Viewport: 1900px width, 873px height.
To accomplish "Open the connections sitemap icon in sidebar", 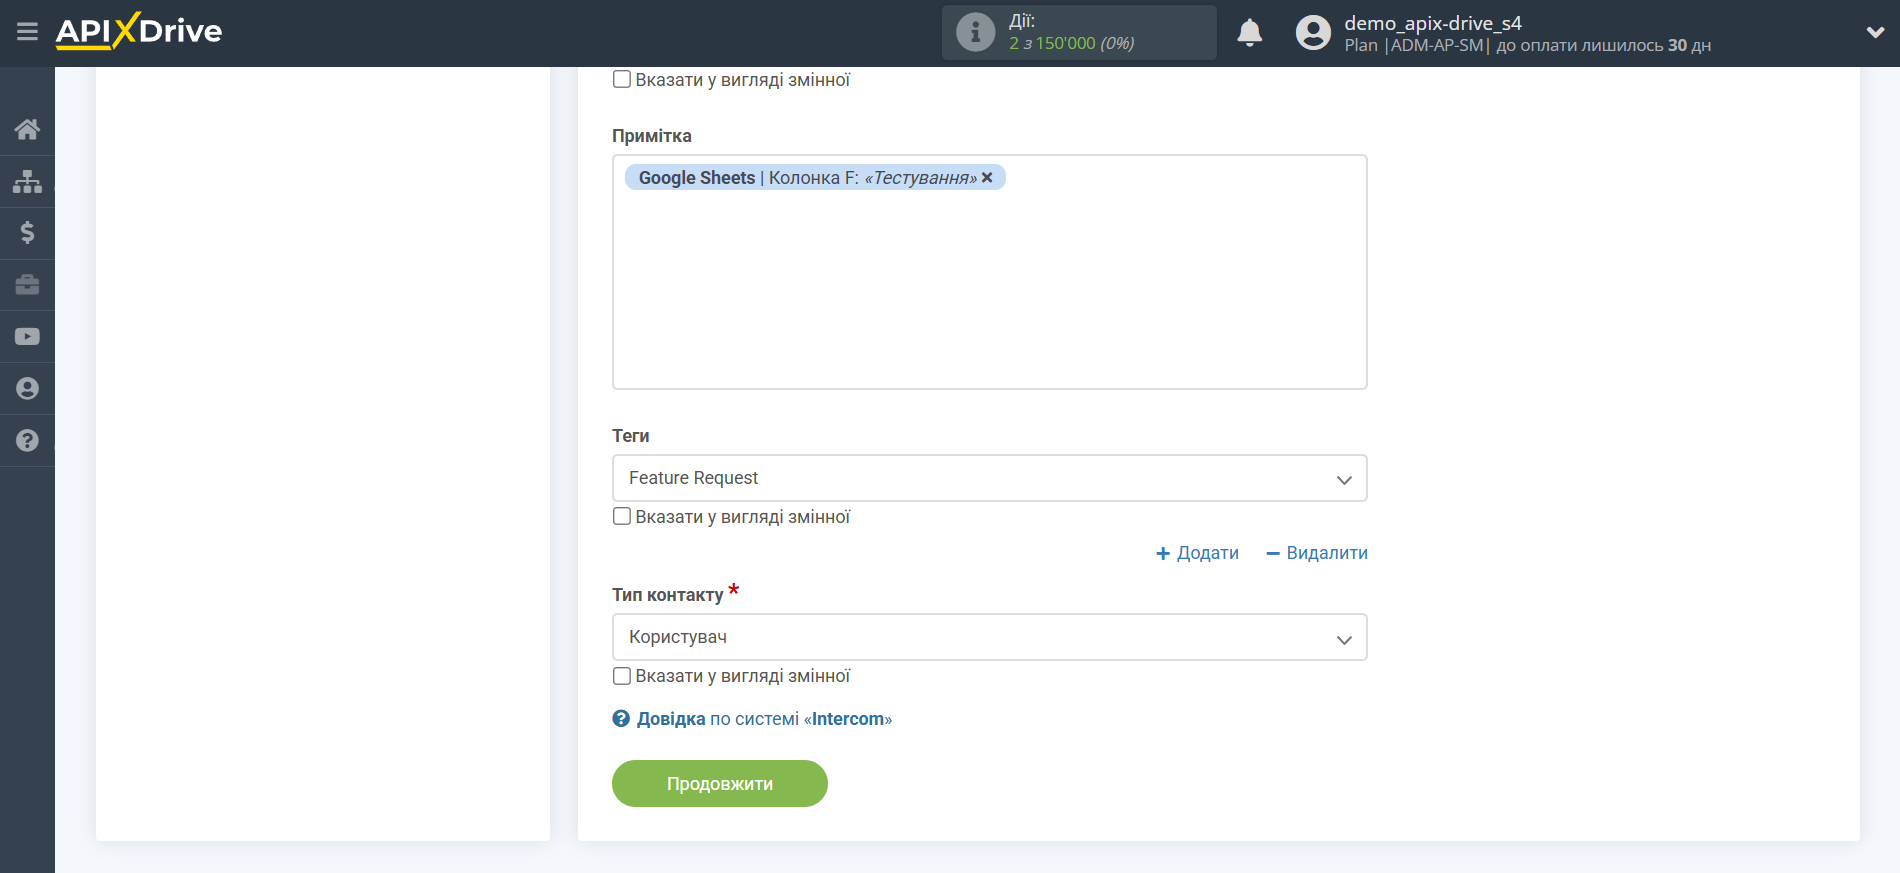I will coord(27,181).
